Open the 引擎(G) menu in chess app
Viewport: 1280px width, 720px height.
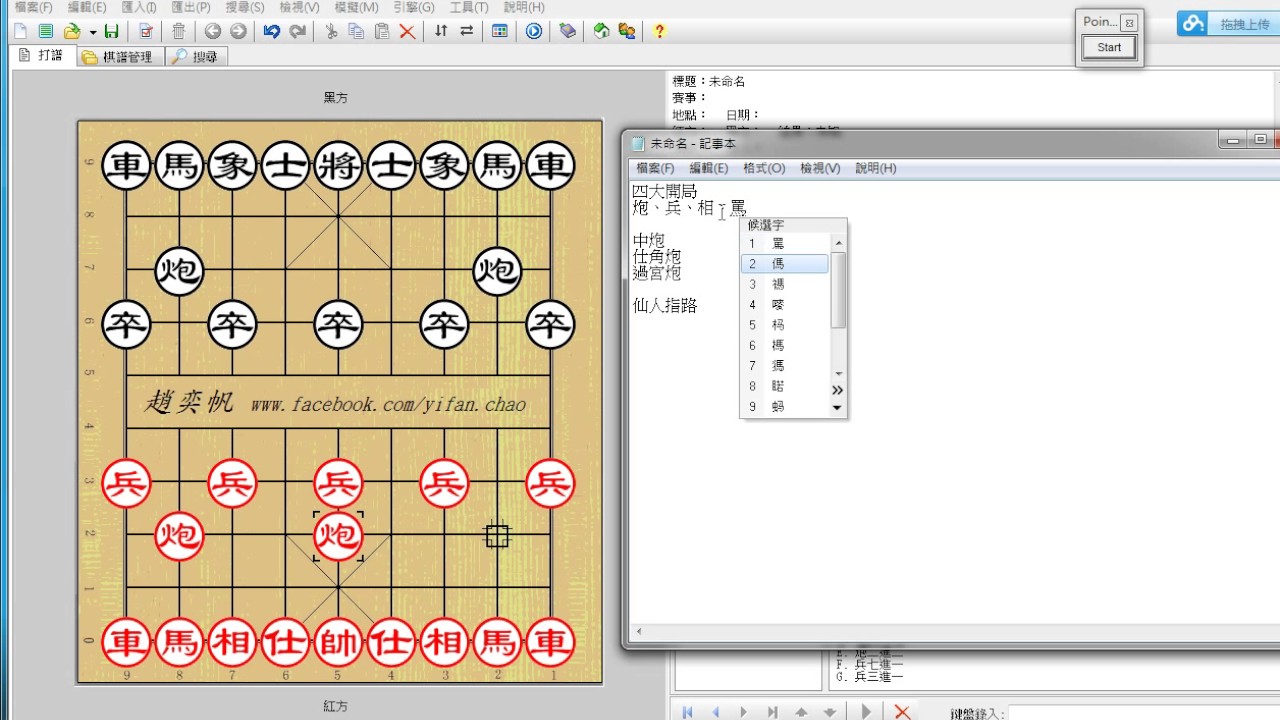tap(414, 7)
